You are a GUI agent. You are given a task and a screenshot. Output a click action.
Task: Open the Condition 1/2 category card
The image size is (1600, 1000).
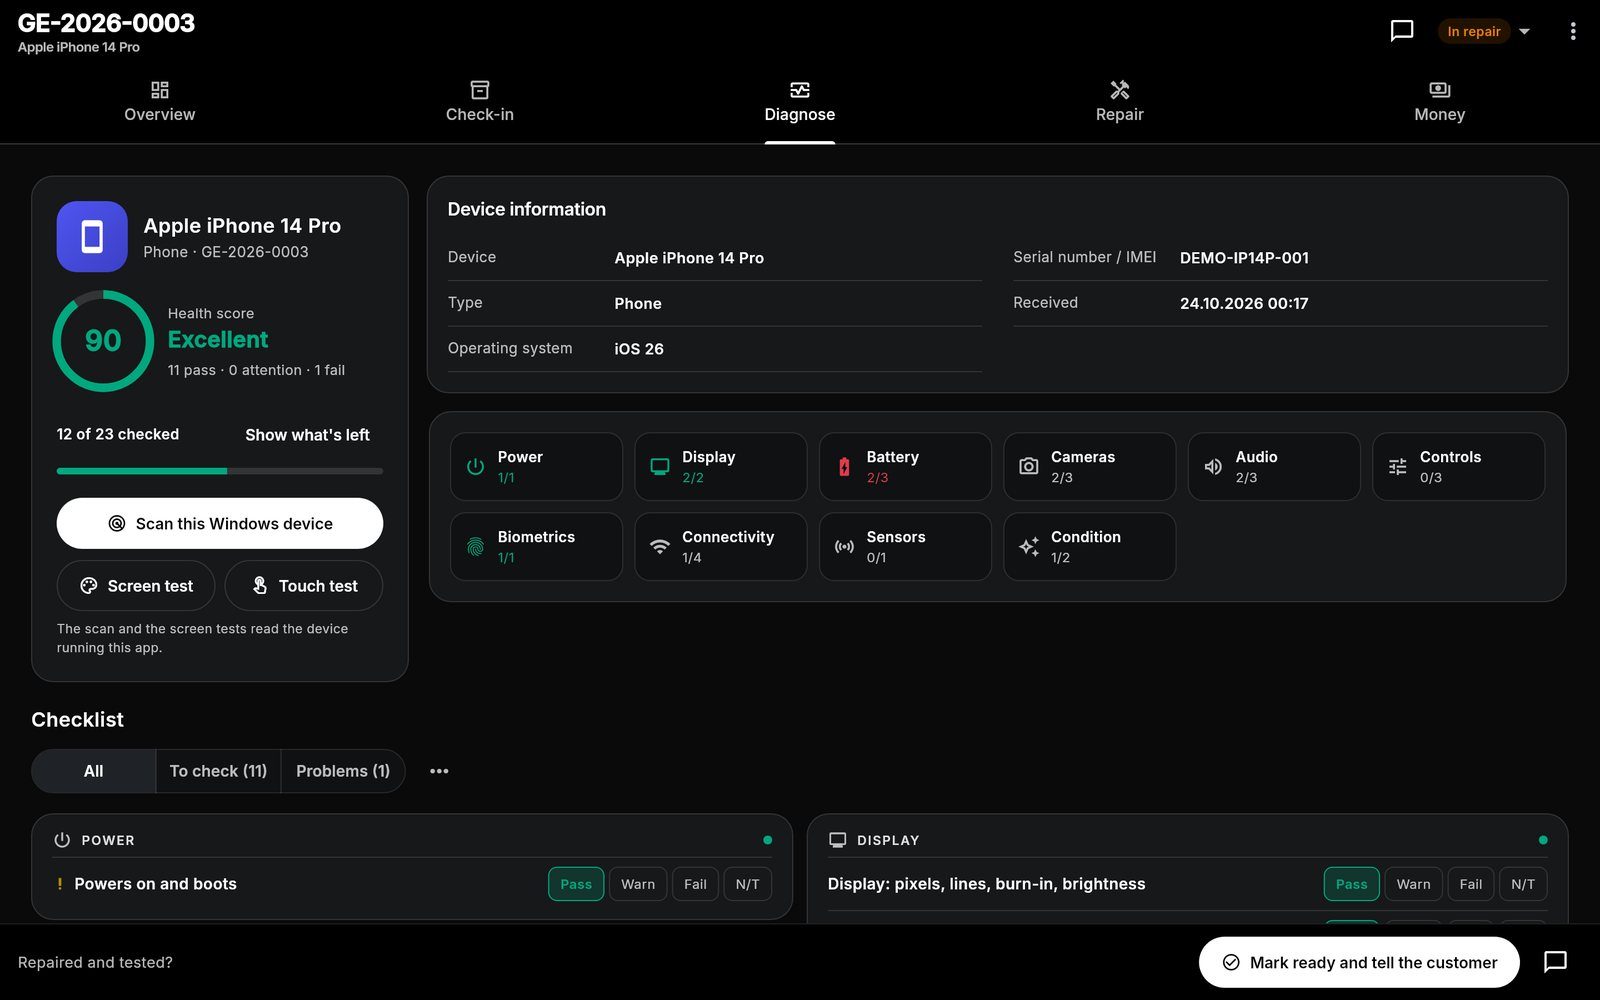coord(1090,546)
